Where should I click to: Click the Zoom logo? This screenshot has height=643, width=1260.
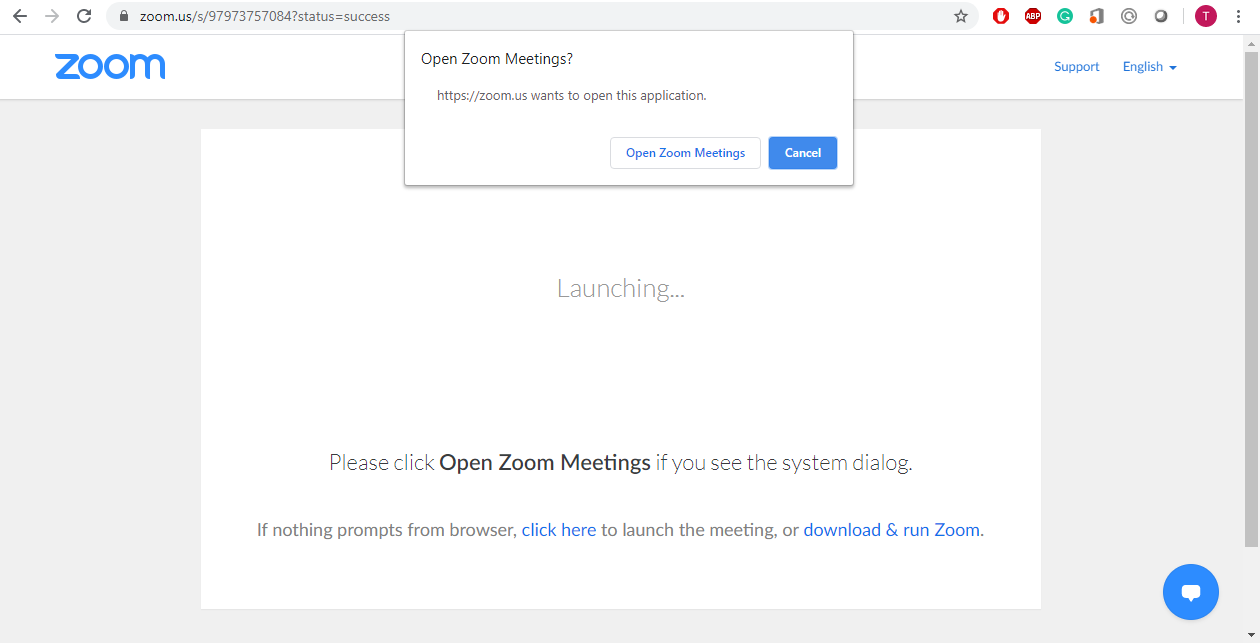tap(110, 66)
